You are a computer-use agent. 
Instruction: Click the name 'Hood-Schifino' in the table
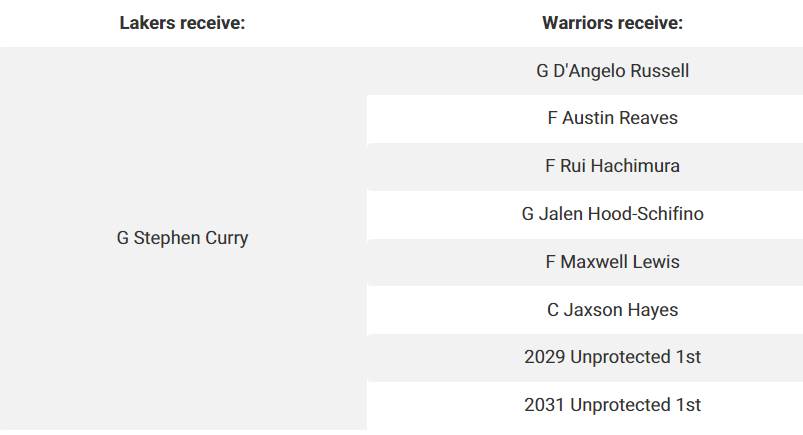pos(646,214)
